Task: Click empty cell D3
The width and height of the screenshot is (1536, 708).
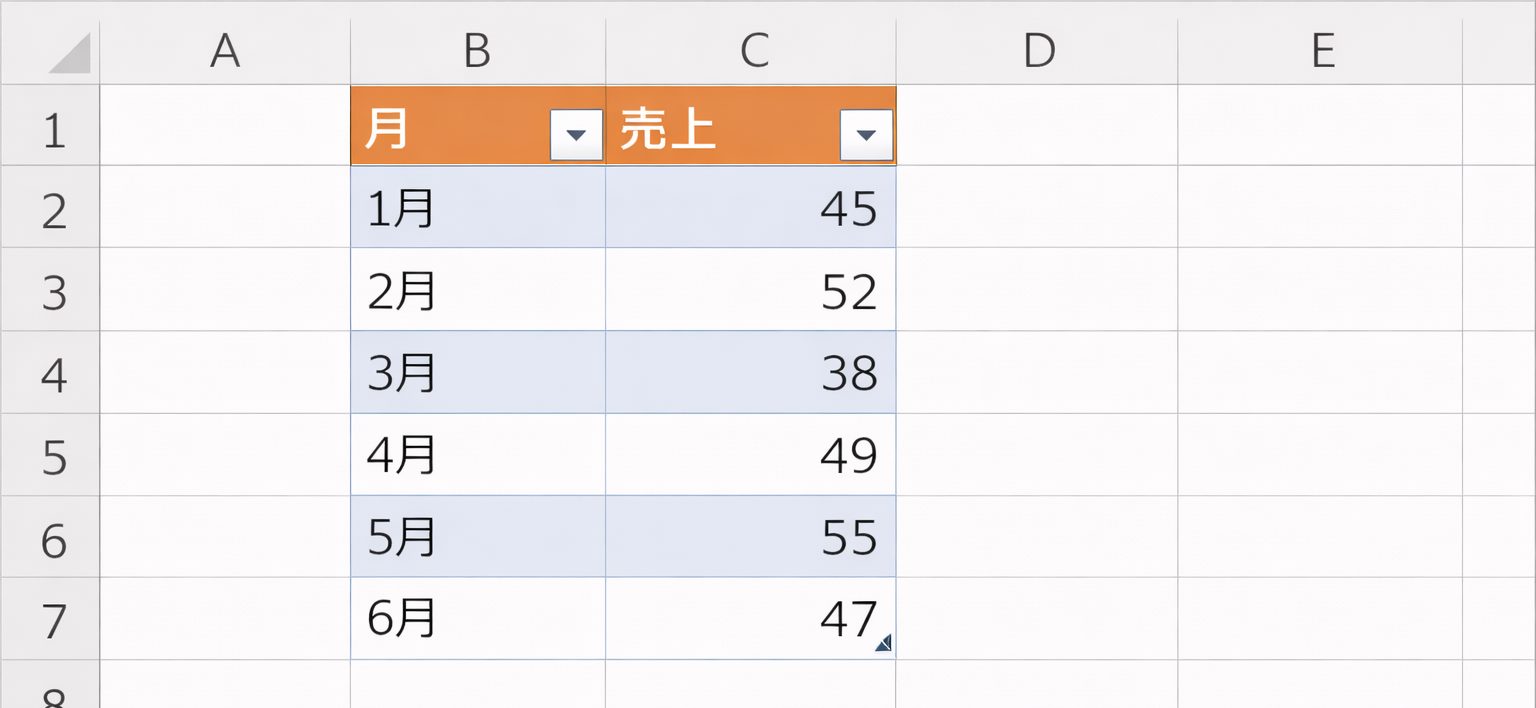Action: (1037, 291)
